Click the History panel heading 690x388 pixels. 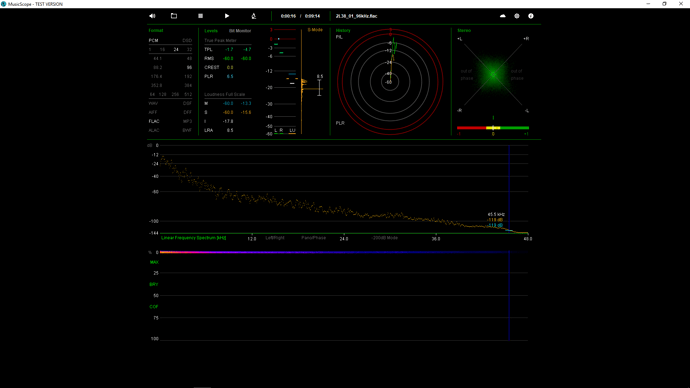(x=343, y=30)
